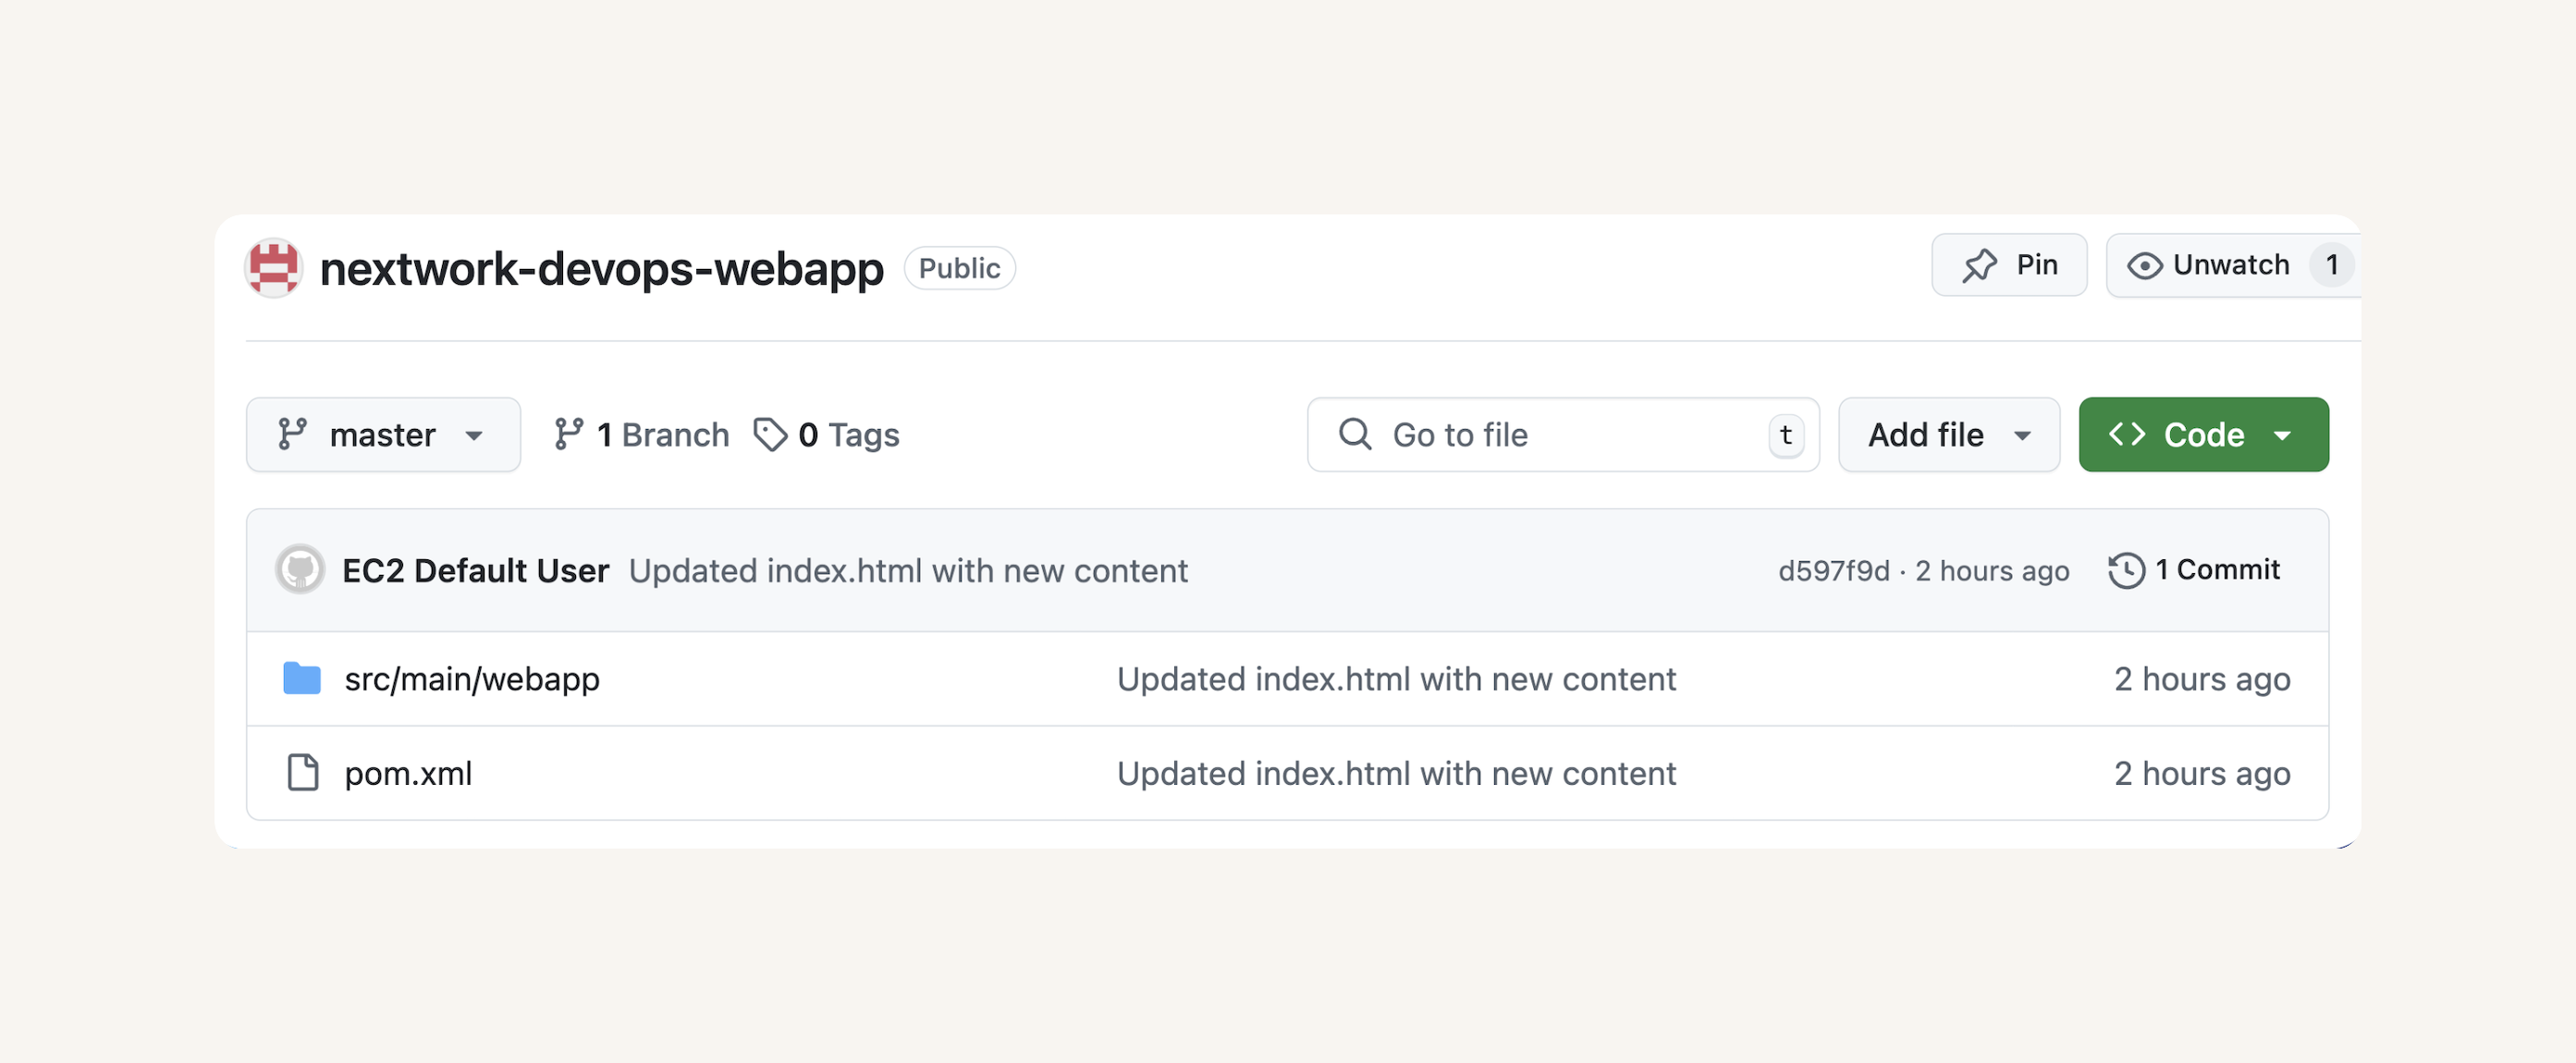Open the green Code dropdown

(x=2203, y=435)
